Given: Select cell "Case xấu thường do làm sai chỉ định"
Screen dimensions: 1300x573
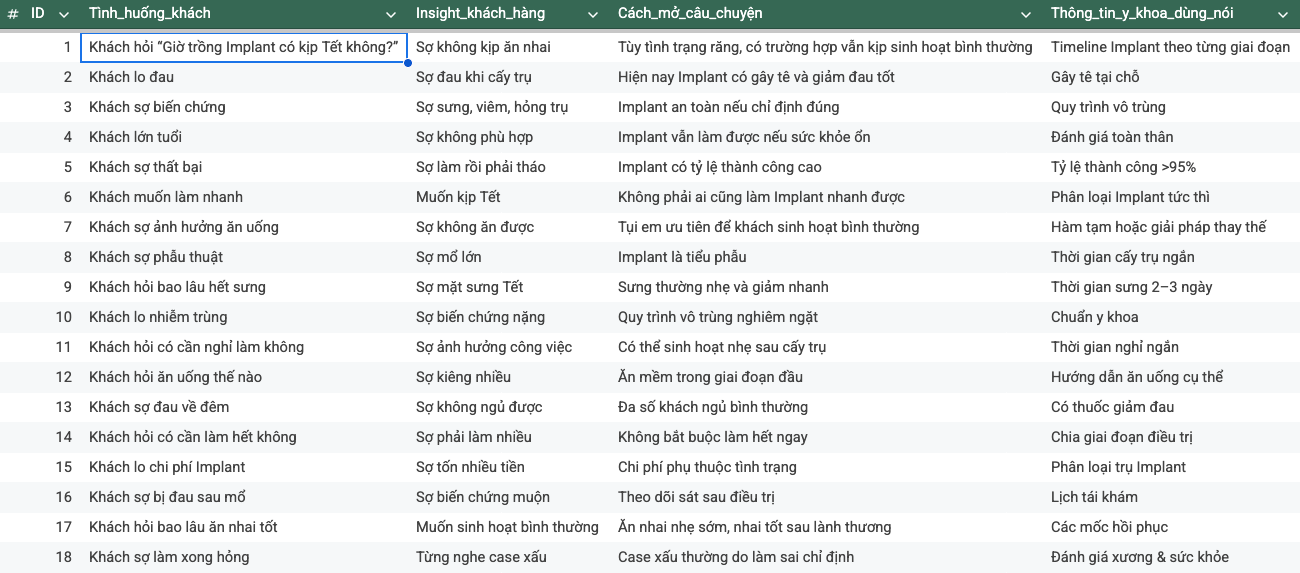Looking at the screenshot, I should tap(826, 557).
